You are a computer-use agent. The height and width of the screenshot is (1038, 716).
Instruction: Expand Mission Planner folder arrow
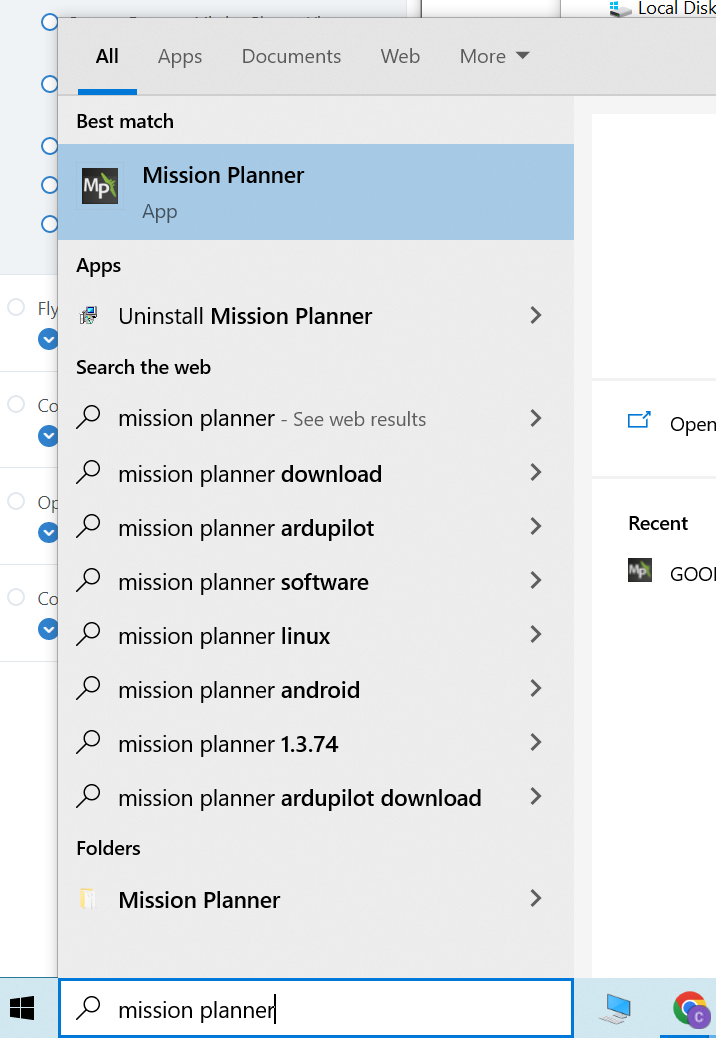pos(536,899)
